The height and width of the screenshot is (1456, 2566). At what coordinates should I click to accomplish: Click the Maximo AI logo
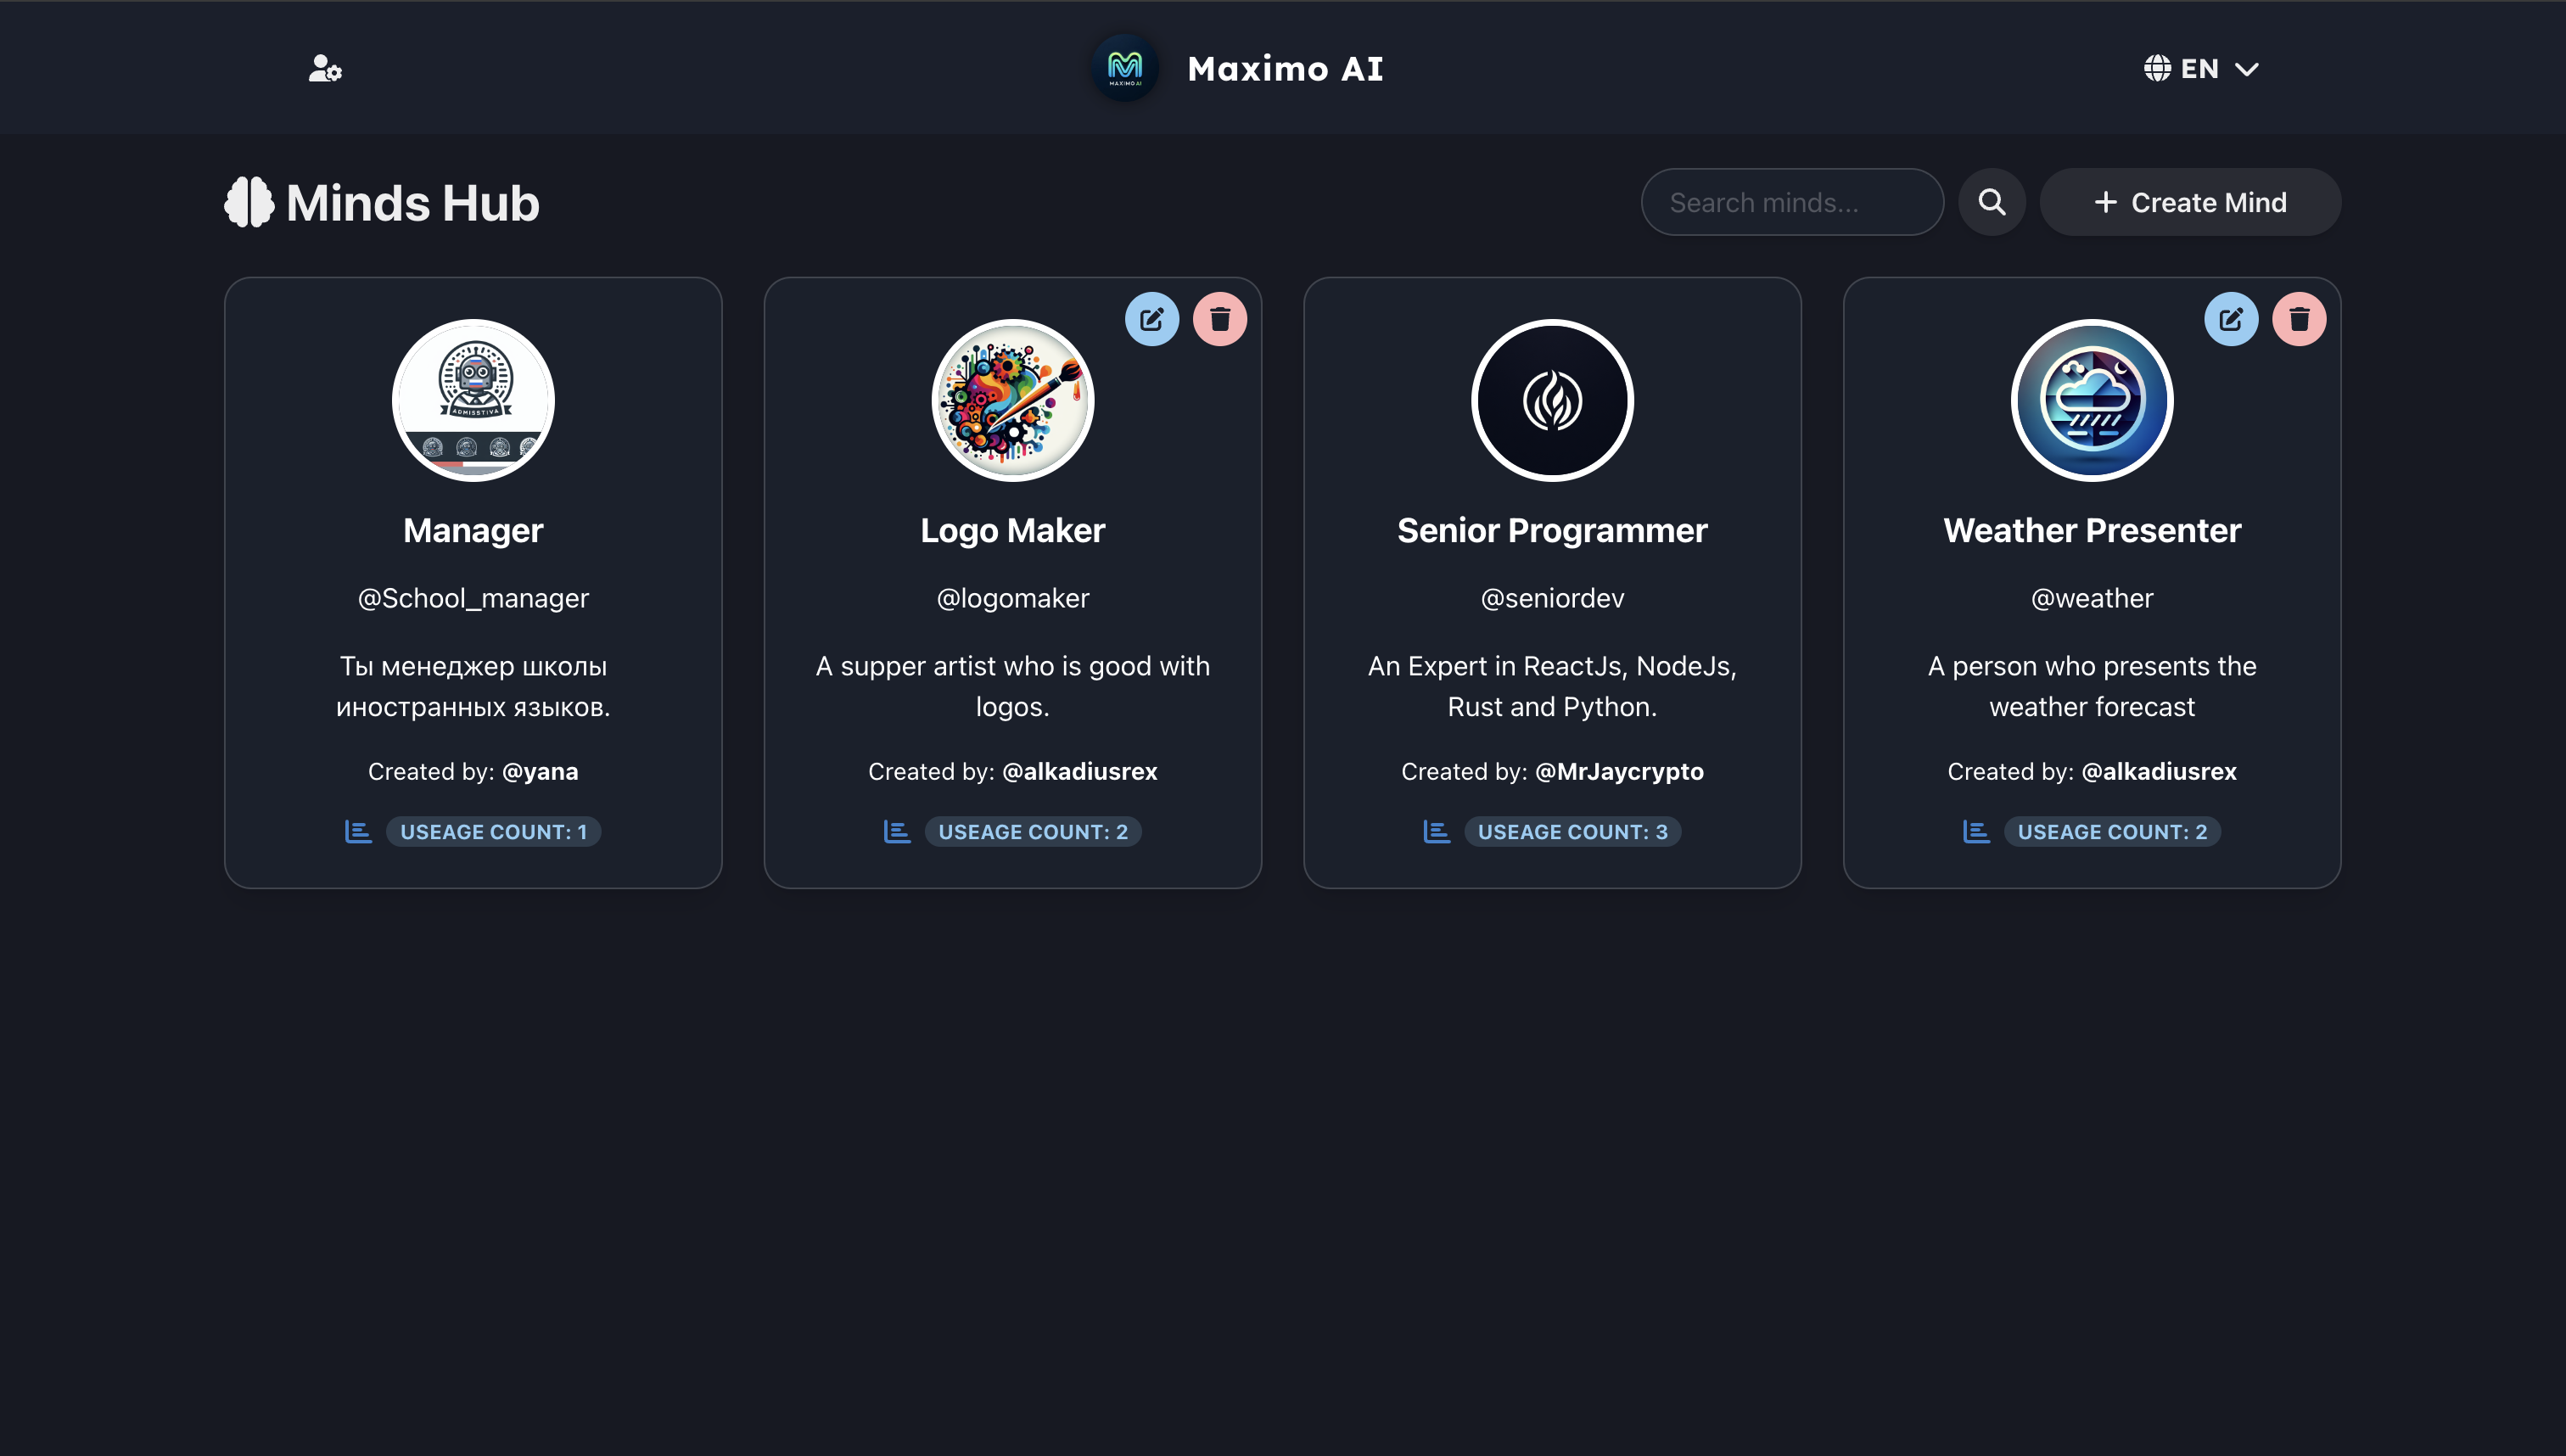click(x=1124, y=68)
